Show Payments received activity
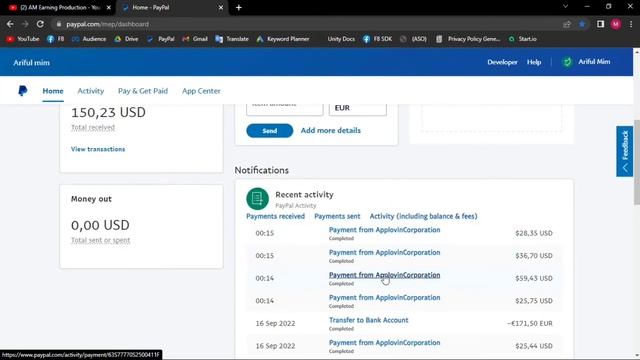Viewport: 640px width, 360px height. coord(276,216)
